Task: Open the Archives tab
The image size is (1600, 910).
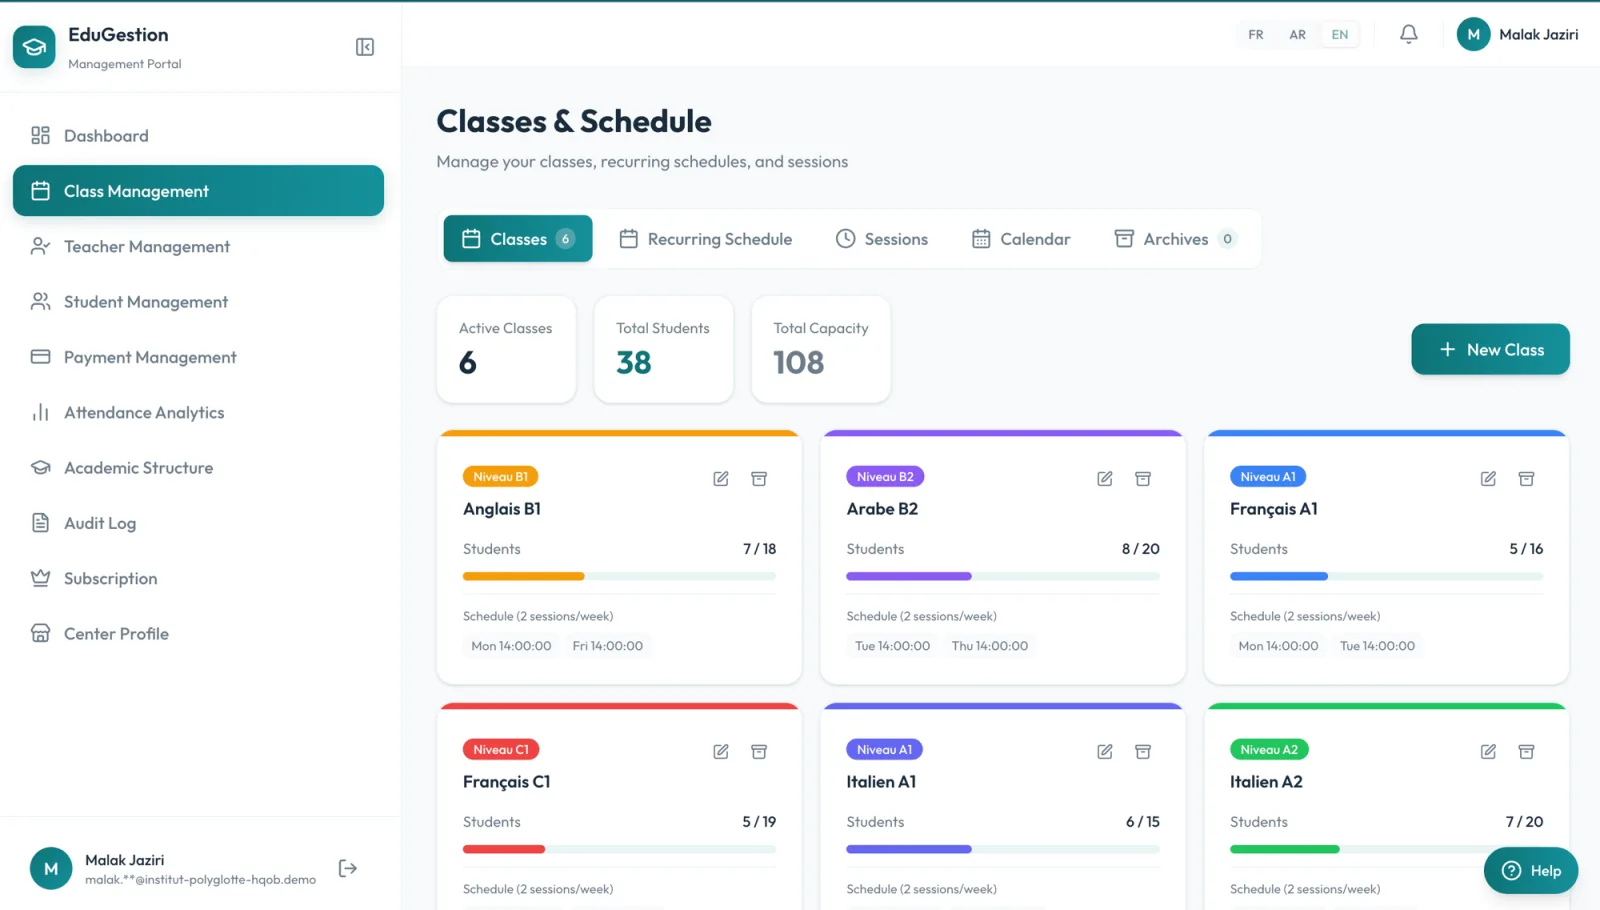Action: pyautogui.click(x=1176, y=239)
